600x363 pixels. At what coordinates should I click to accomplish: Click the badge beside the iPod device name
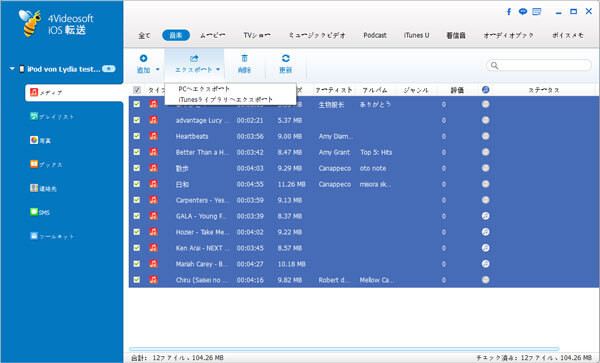[109, 69]
